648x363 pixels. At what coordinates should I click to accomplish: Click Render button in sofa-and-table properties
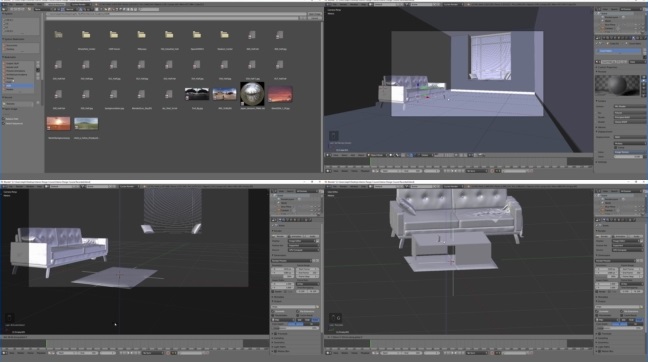tap(604, 236)
